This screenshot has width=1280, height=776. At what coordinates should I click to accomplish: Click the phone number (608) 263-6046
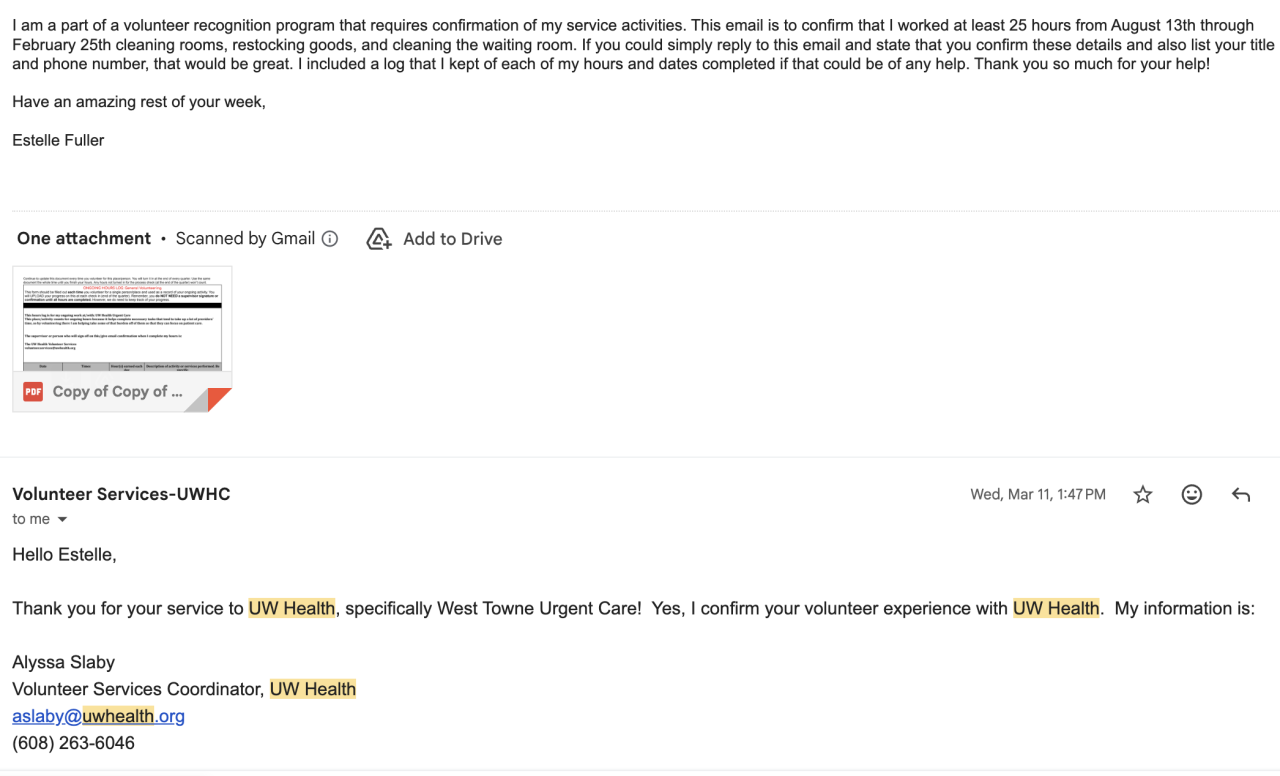[x=73, y=743]
